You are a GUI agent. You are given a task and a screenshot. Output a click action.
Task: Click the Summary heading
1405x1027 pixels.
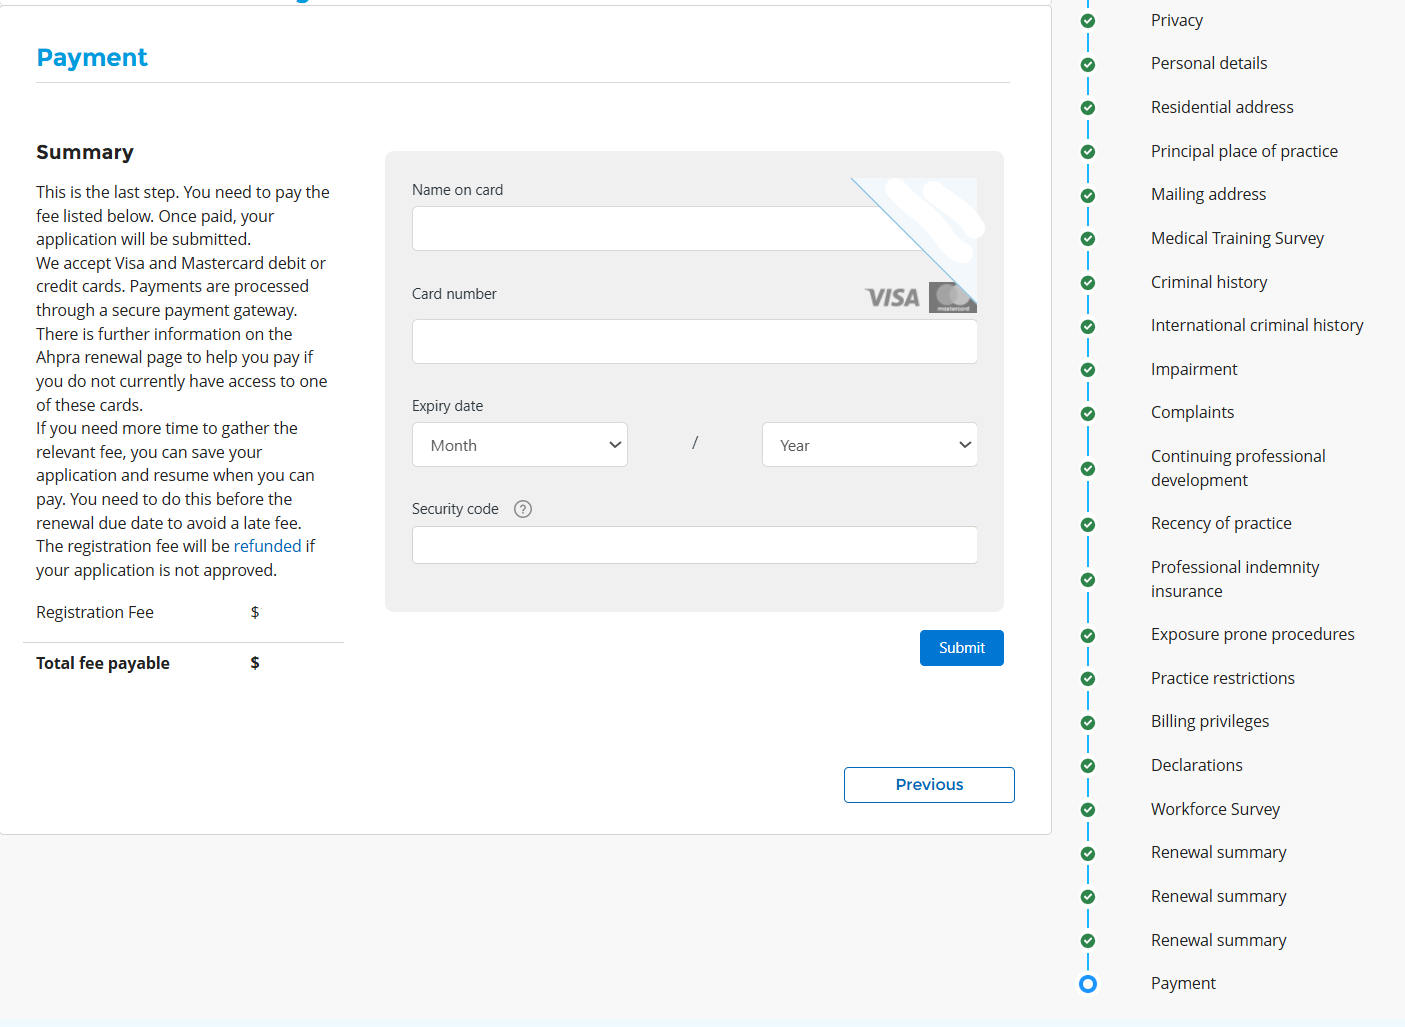click(85, 152)
